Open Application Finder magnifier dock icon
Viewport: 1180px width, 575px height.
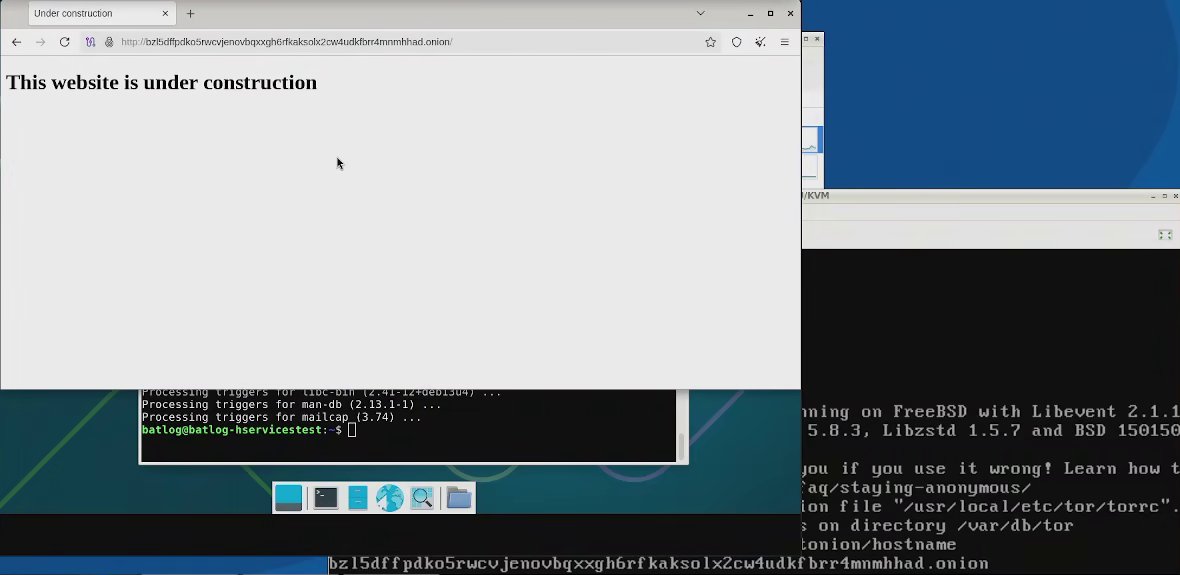pyautogui.click(x=422, y=497)
